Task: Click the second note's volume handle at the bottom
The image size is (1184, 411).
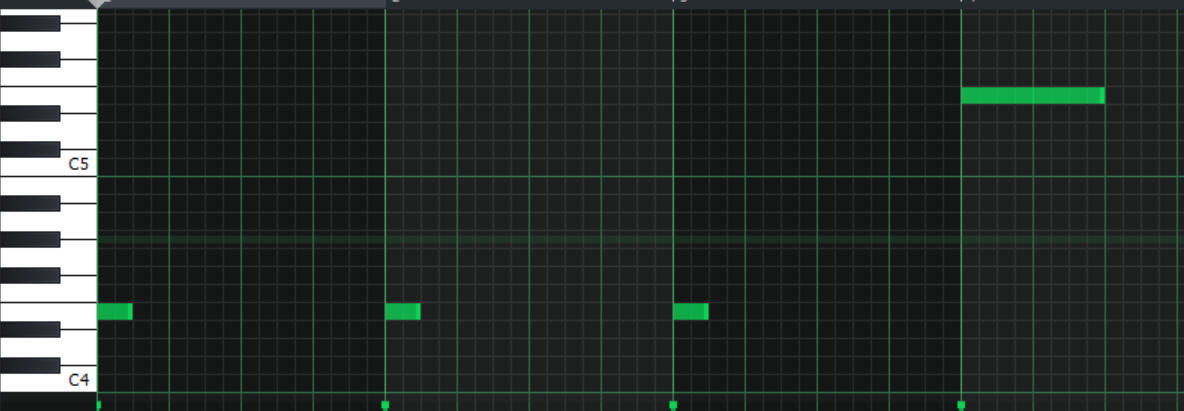Action: click(385, 405)
